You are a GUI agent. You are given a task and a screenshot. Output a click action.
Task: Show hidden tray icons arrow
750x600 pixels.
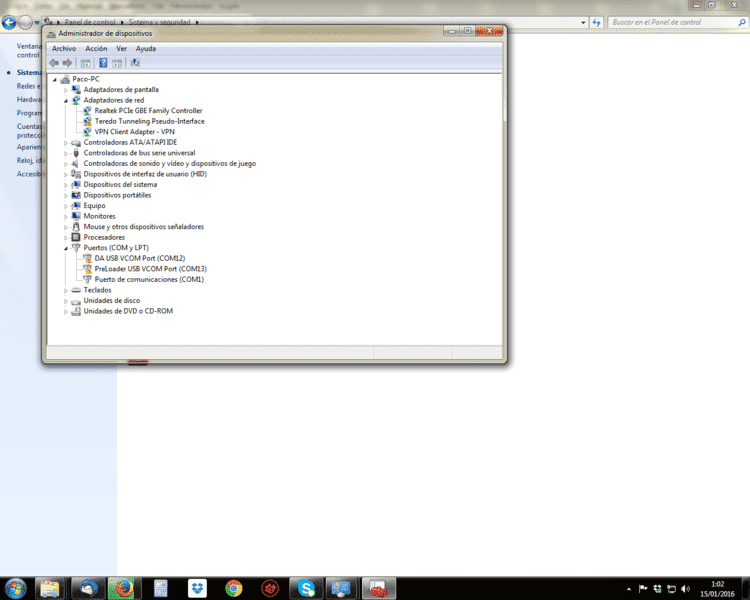[629, 589]
